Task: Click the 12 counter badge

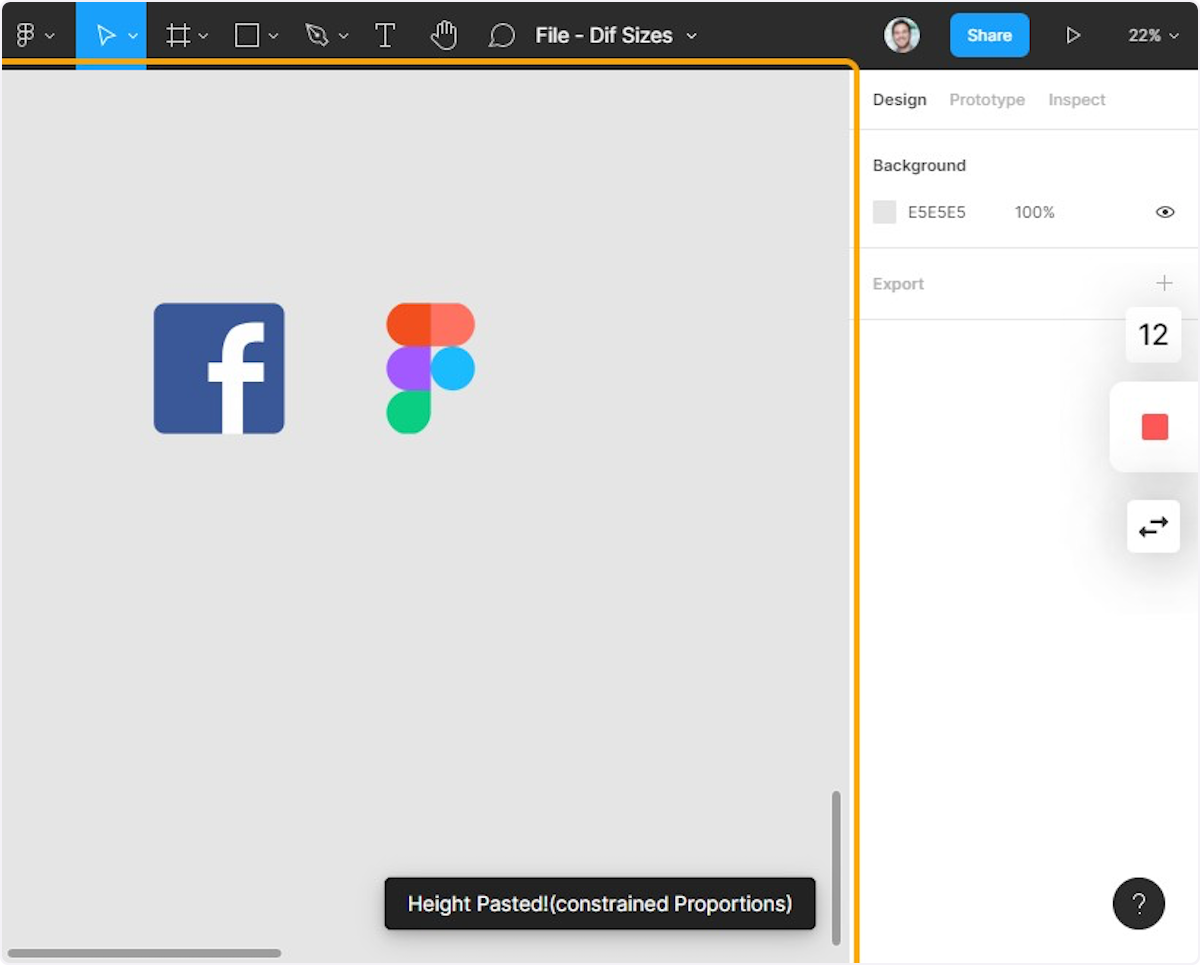Action: click(x=1153, y=335)
